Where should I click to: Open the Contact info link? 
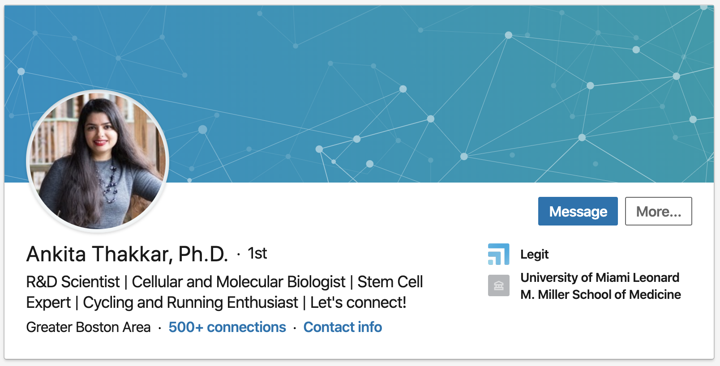coord(343,327)
